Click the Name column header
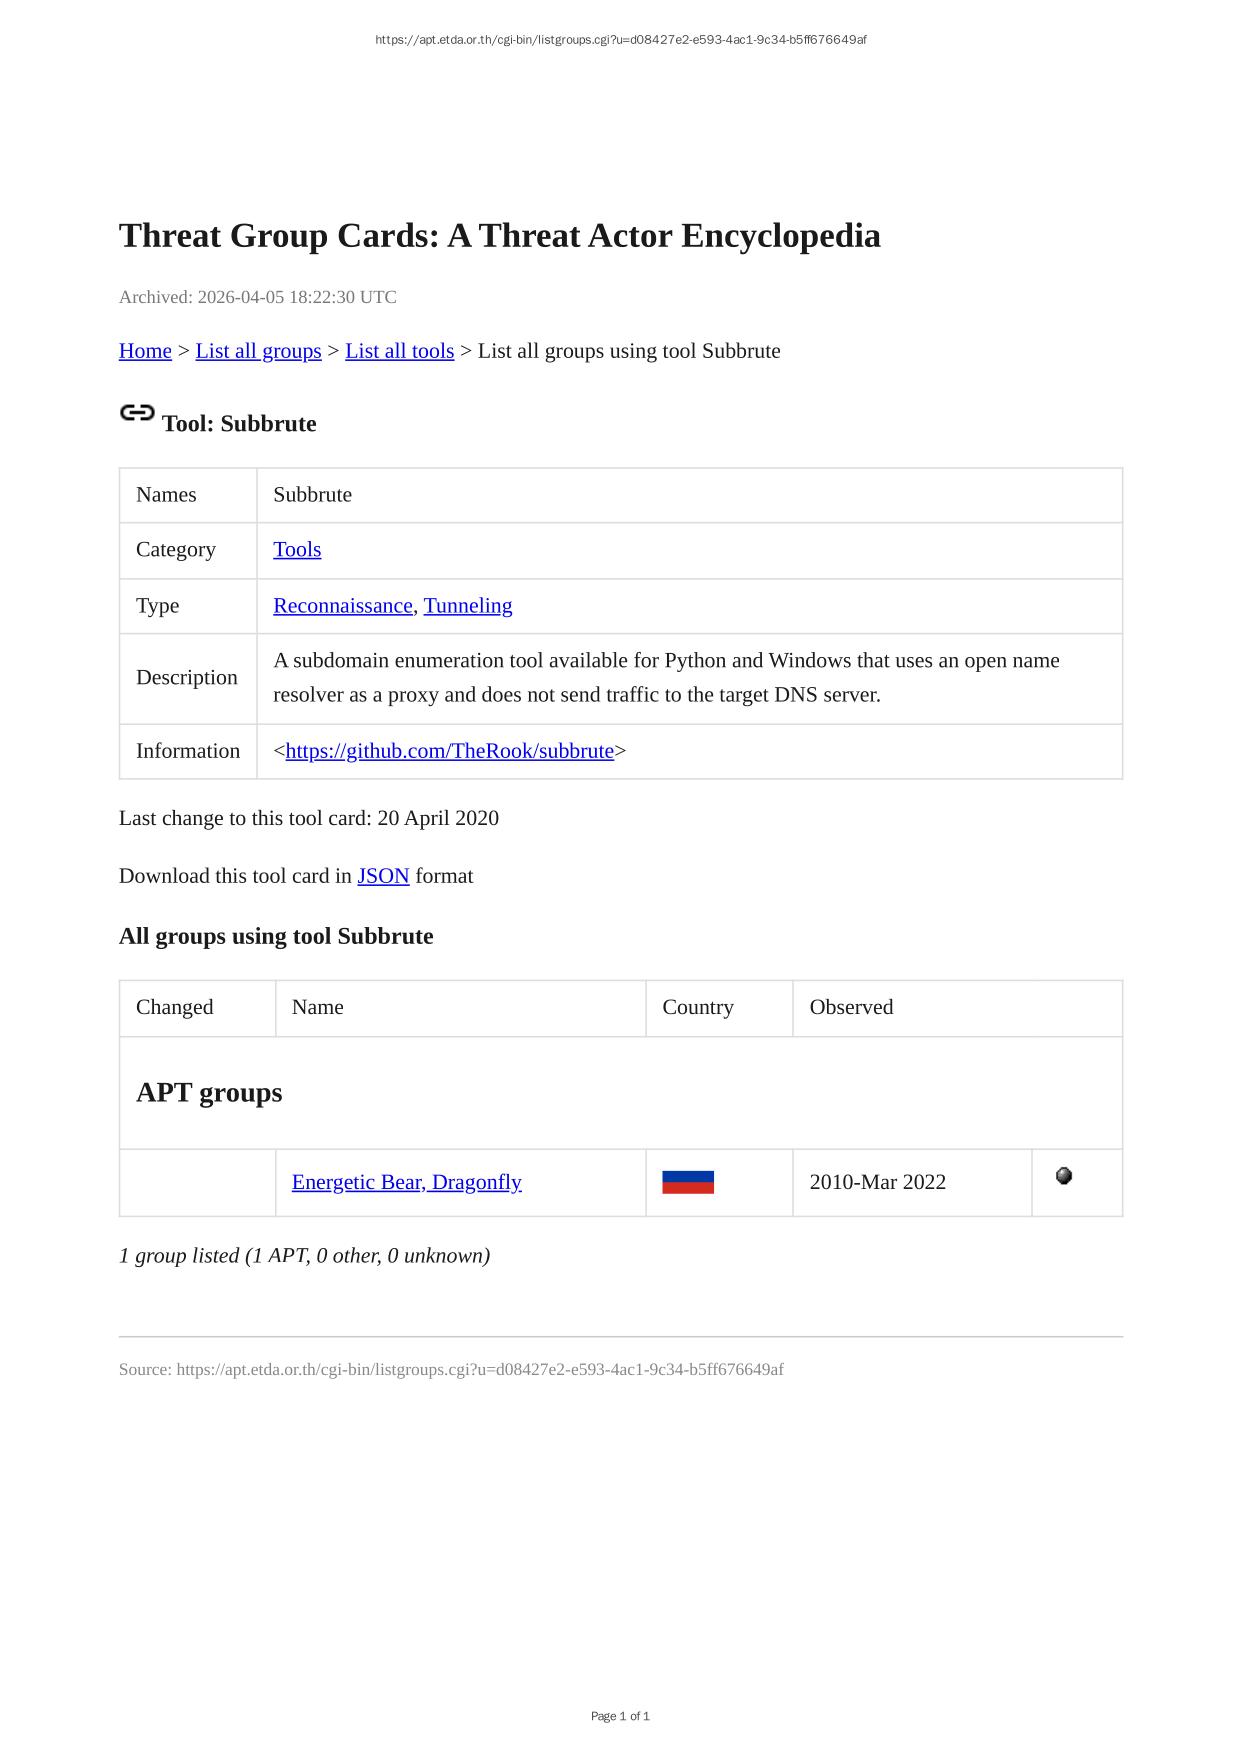The width and height of the screenshot is (1242, 1756). pos(318,1007)
